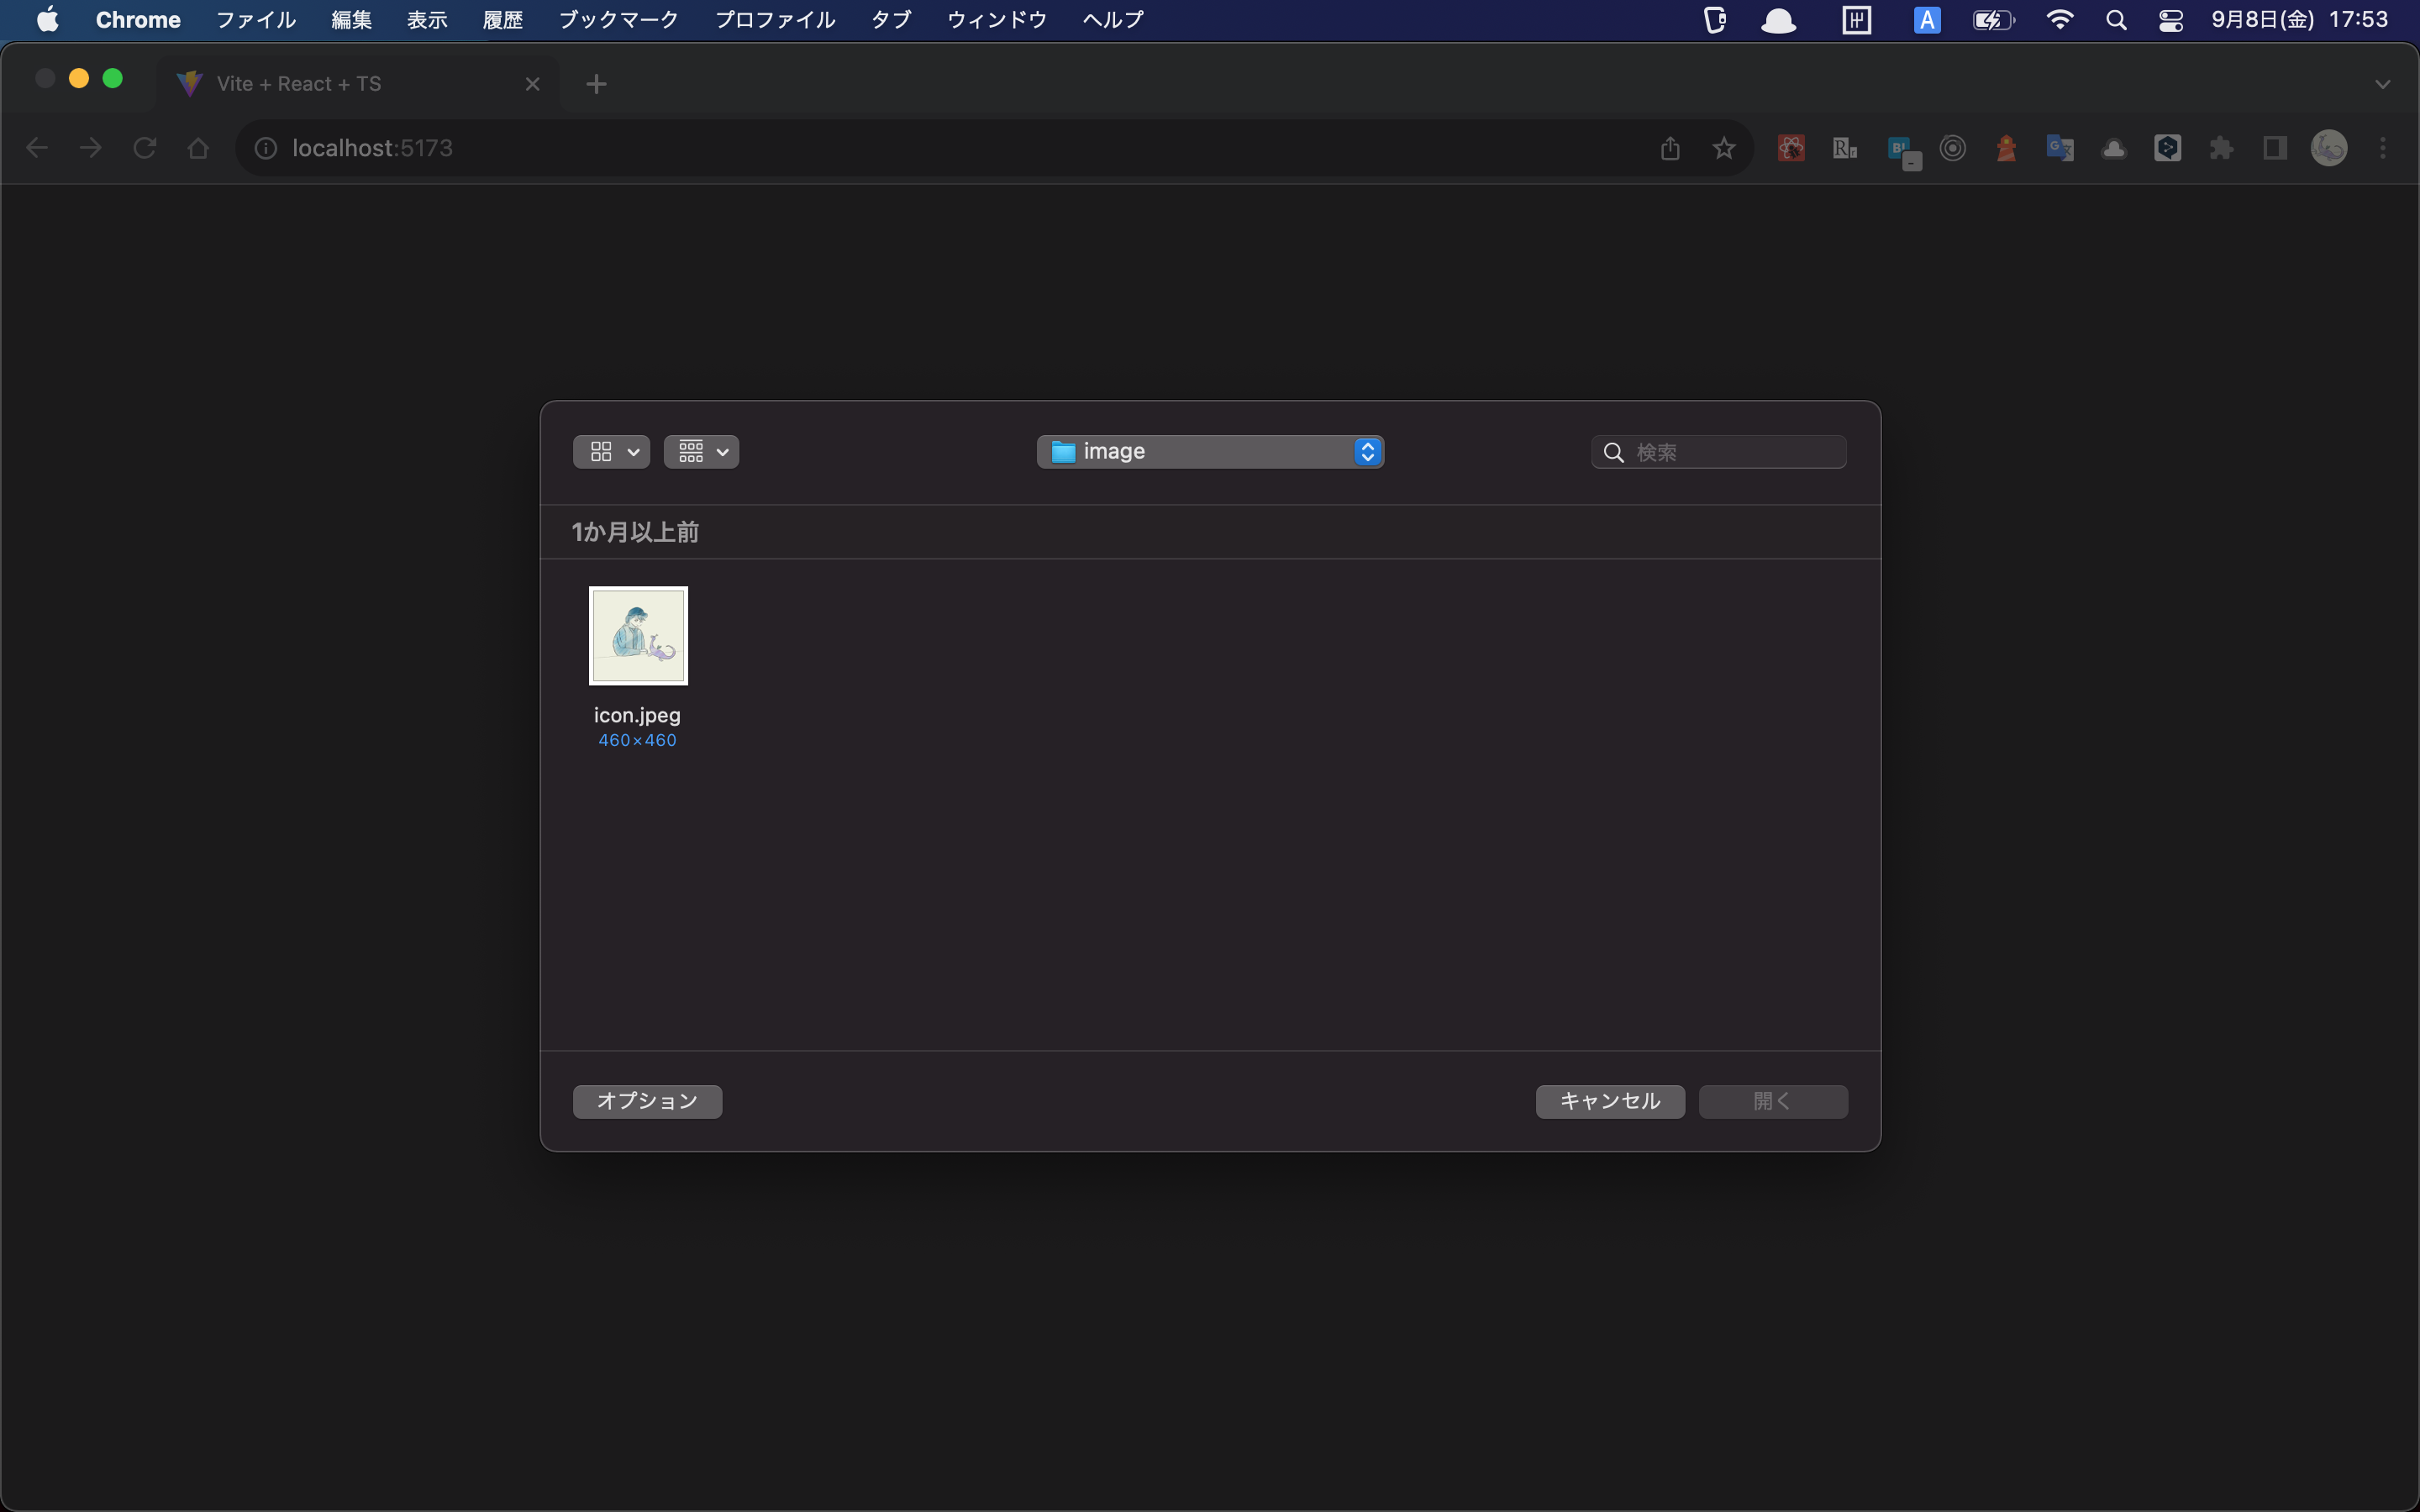Open the grouping options dropdown
The height and width of the screenshot is (1512, 2420).
tap(701, 452)
